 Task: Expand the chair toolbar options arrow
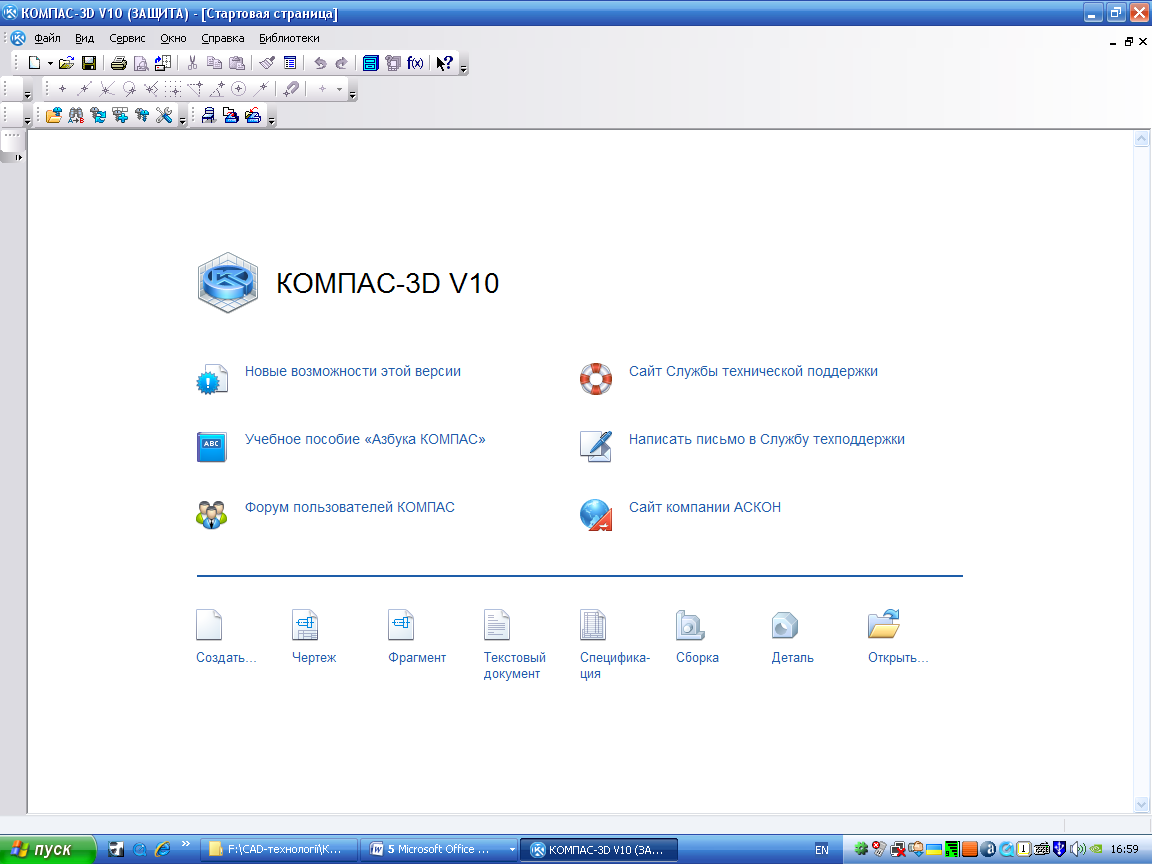coord(271,119)
